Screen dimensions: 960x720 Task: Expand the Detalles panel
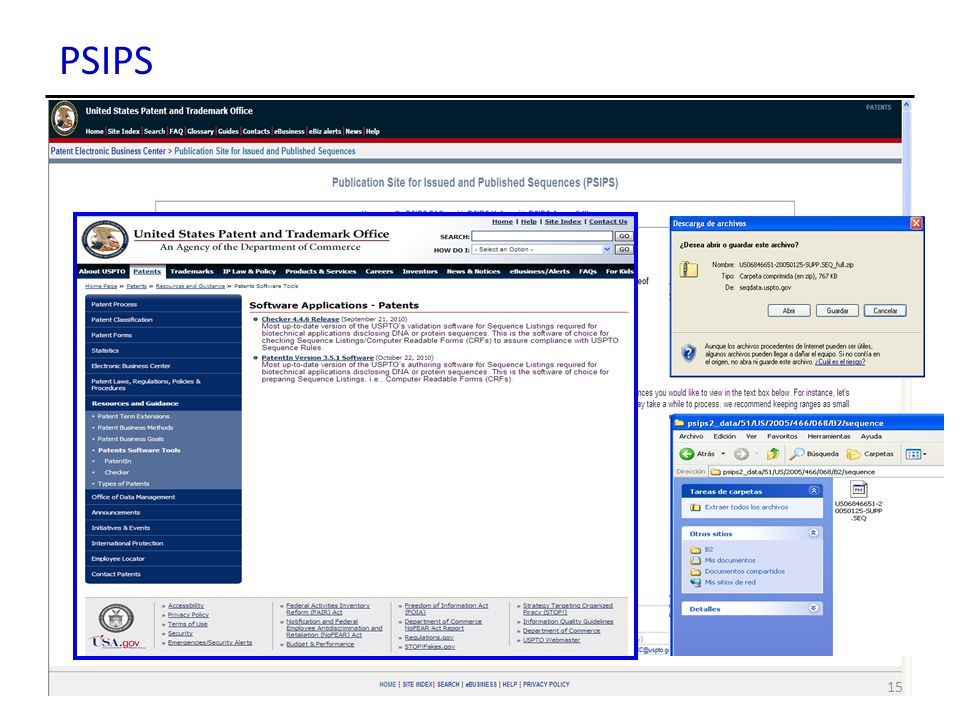(814, 608)
